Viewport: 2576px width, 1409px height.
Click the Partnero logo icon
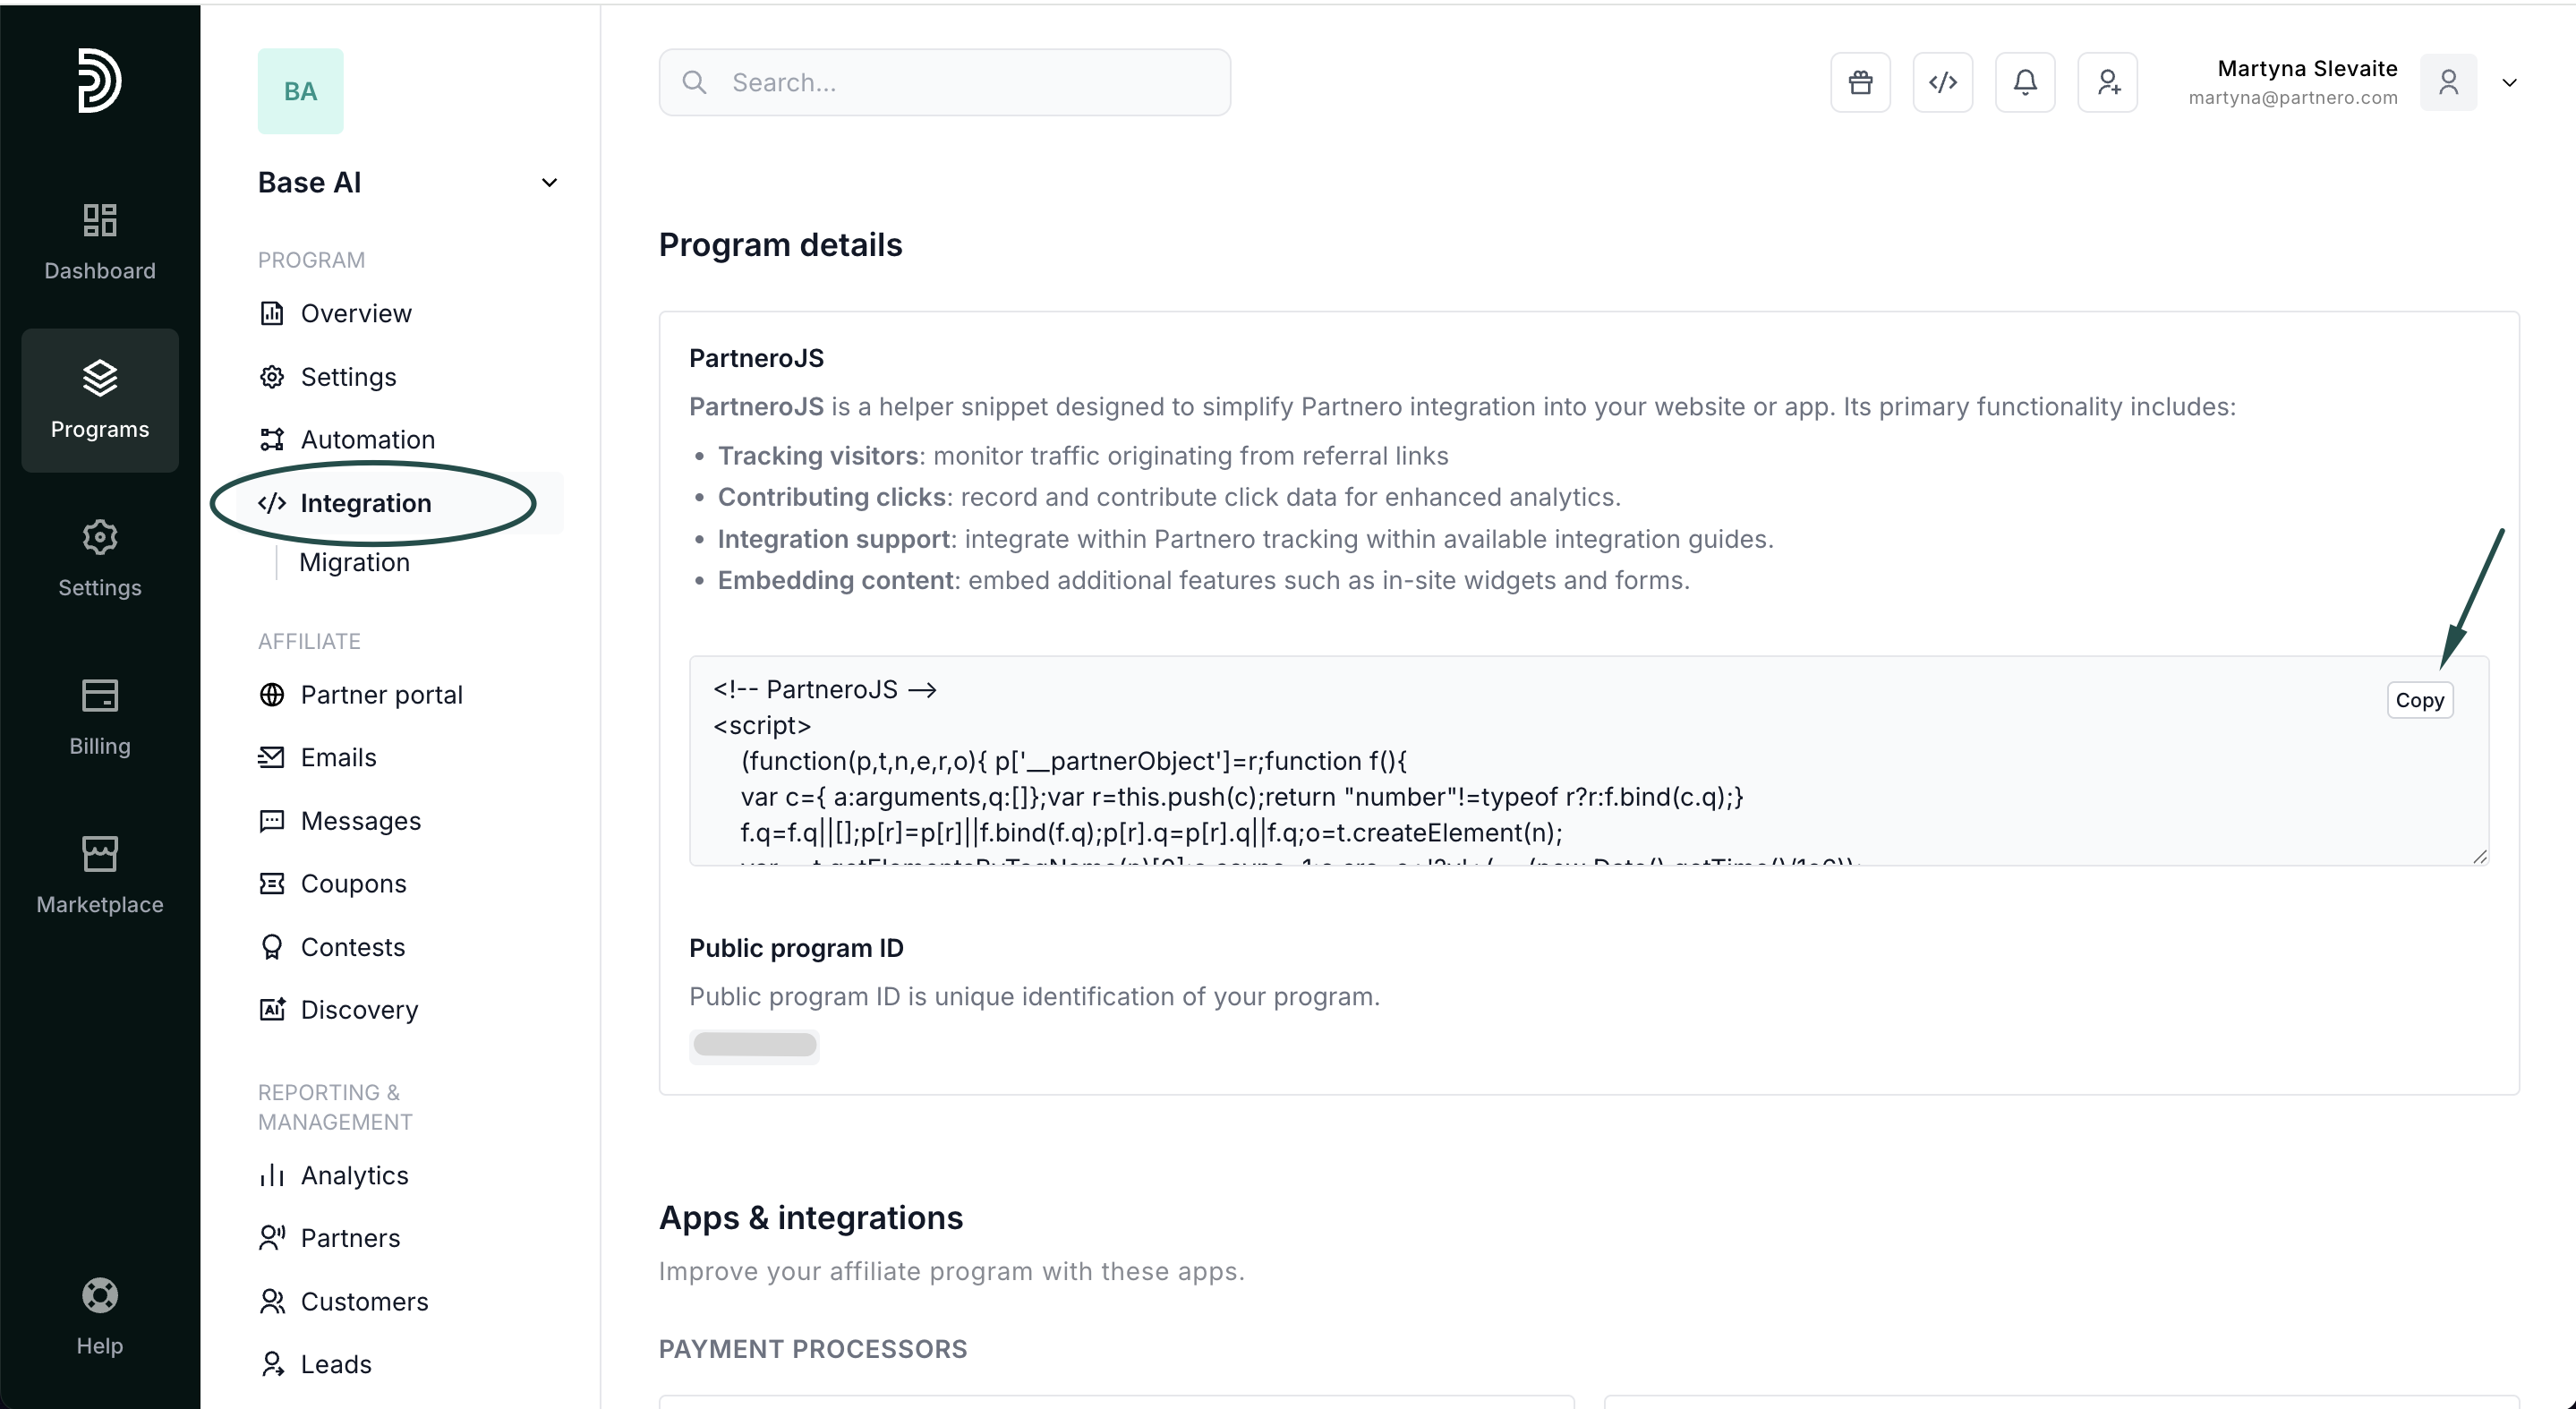click(x=99, y=80)
